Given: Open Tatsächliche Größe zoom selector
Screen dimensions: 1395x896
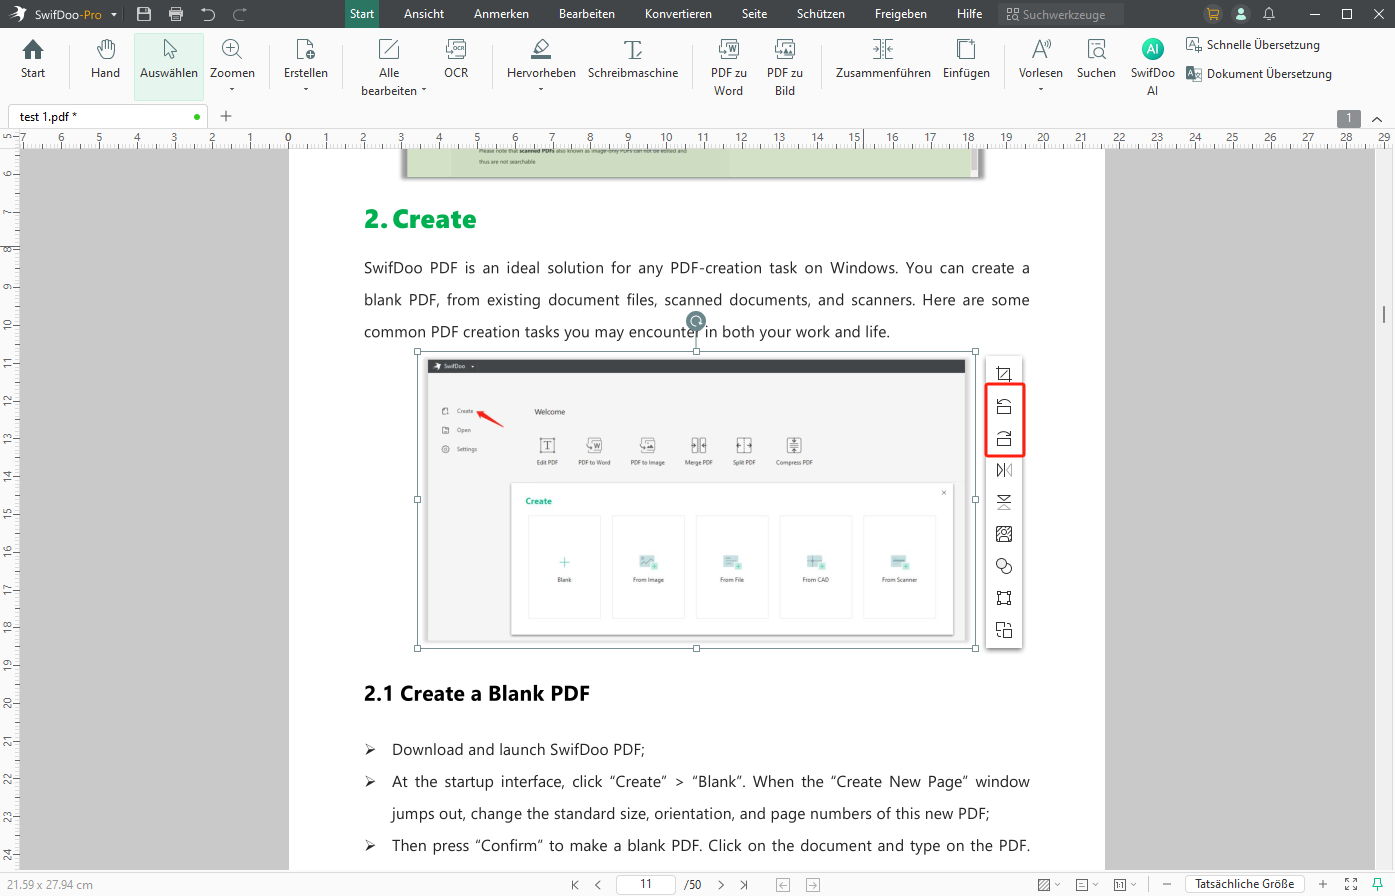Looking at the screenshot, I should click(x=1245, y=885).
